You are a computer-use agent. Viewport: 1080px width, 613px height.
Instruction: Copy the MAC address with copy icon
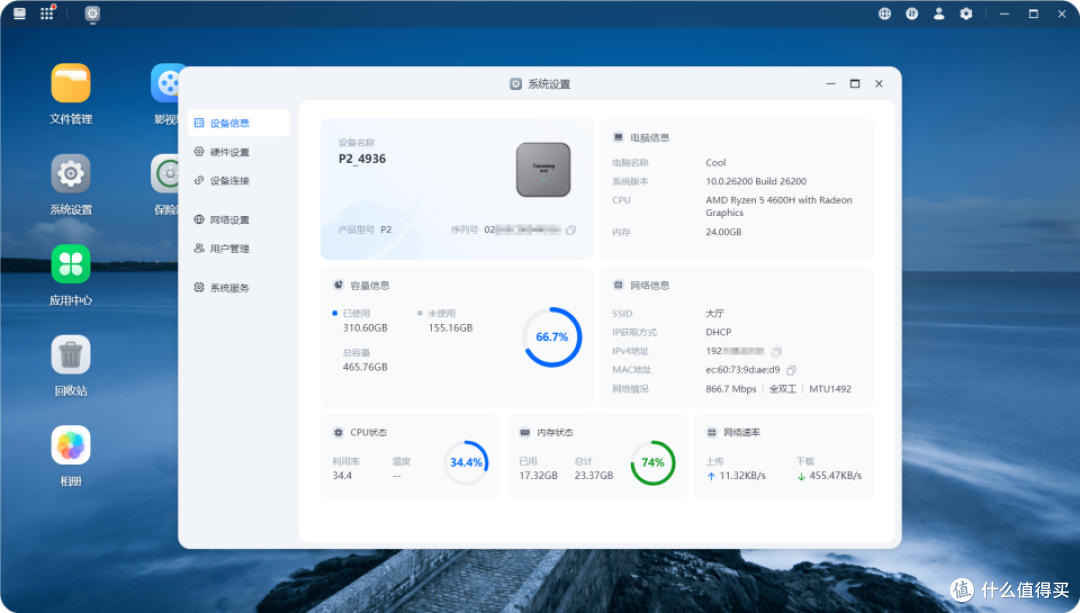click(x=791, y=370)
